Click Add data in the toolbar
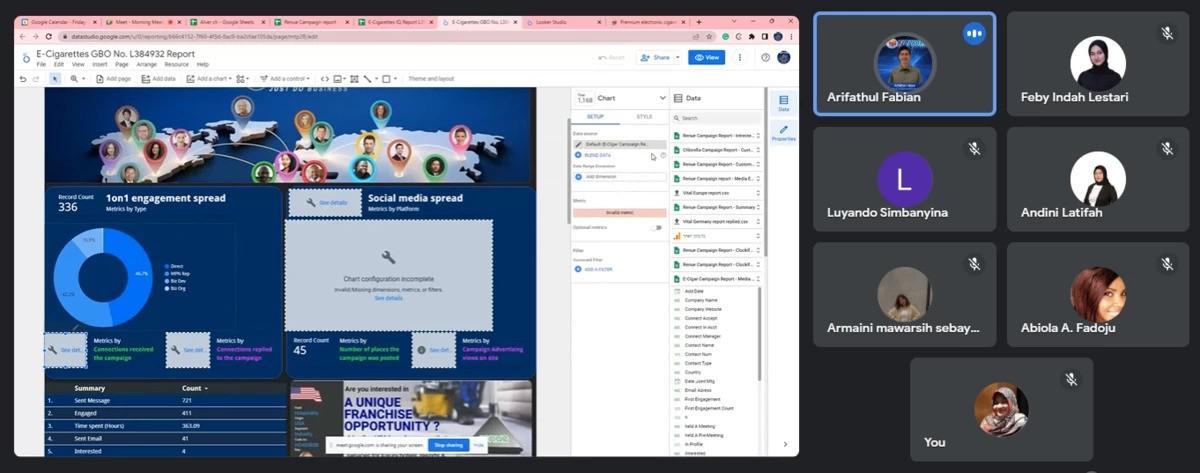Image resolution: width=1200 pixels, height=473 pixels. 159,79
